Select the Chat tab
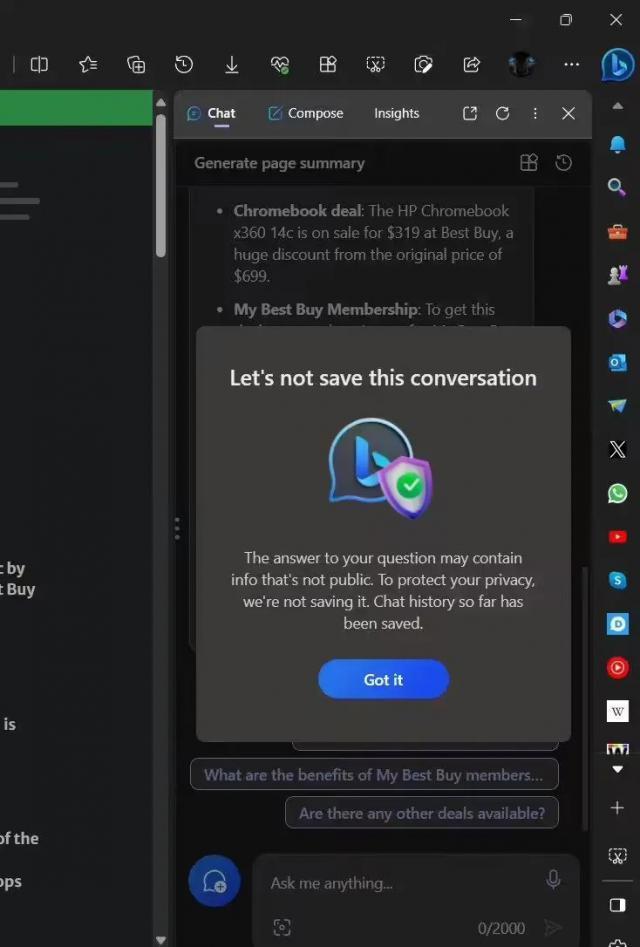This screenshot has width=640, height=947. pos(211,113)
